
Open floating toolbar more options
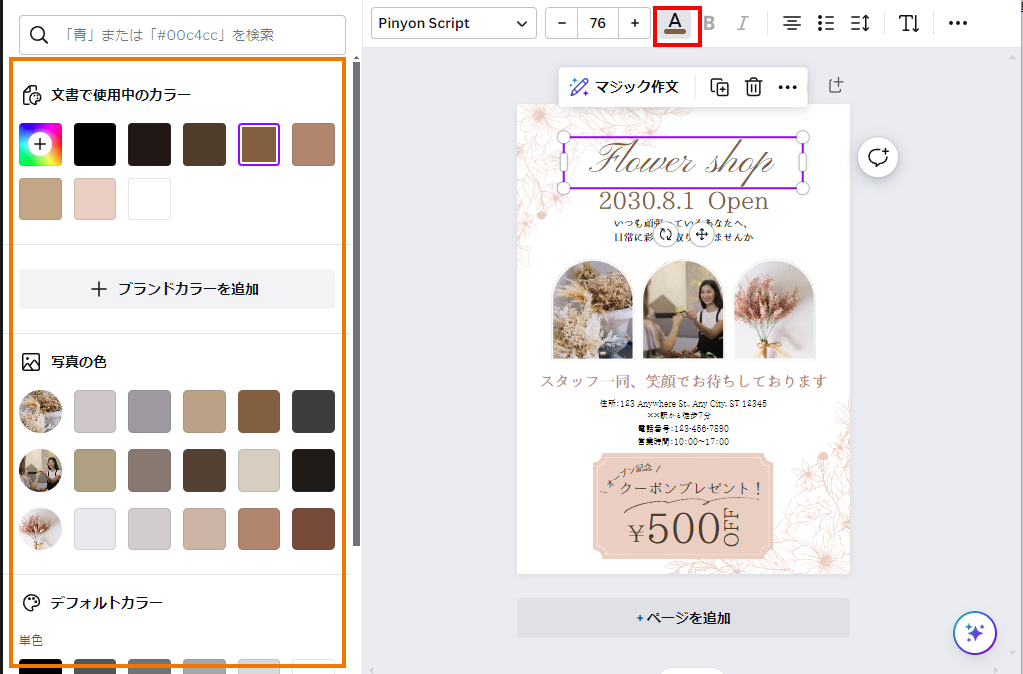(787, 87)
